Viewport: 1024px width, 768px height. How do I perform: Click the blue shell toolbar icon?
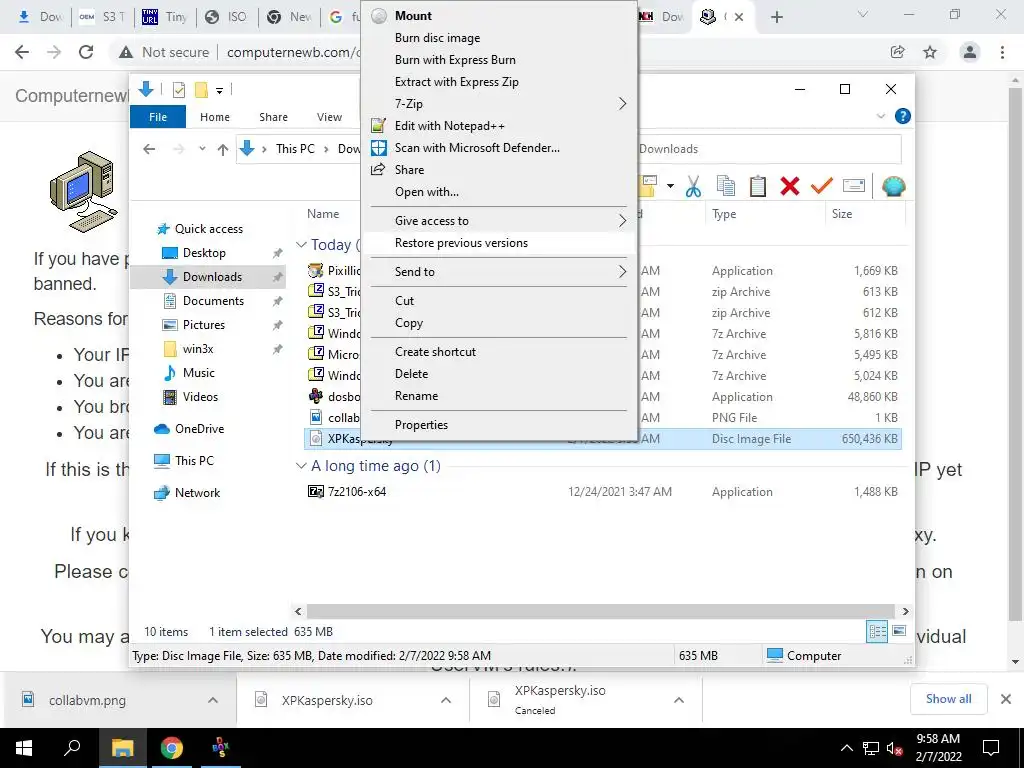(x=893, y=187)
